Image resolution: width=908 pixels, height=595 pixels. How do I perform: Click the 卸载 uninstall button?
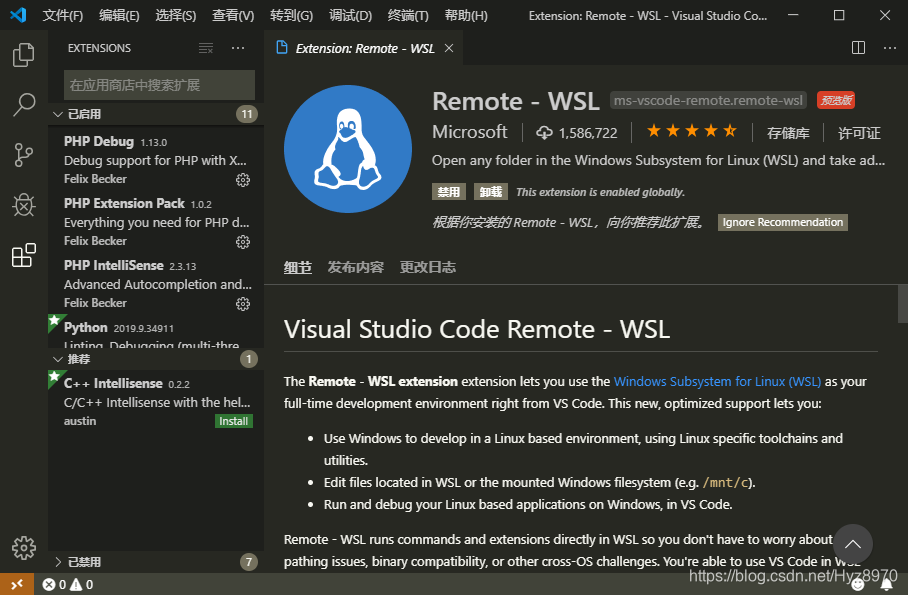[490, 192]
